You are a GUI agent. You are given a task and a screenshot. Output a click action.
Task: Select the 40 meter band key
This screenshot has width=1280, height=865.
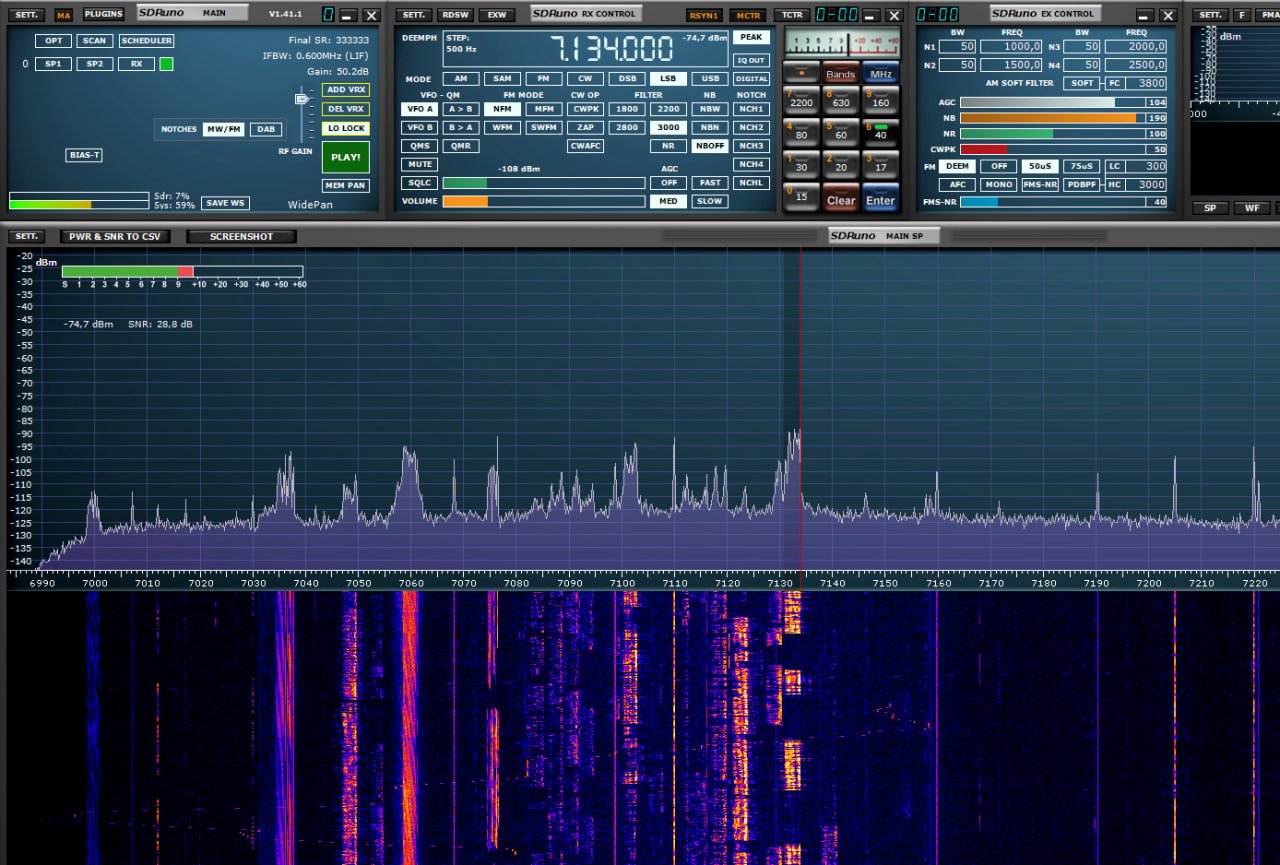coord(880,131)
